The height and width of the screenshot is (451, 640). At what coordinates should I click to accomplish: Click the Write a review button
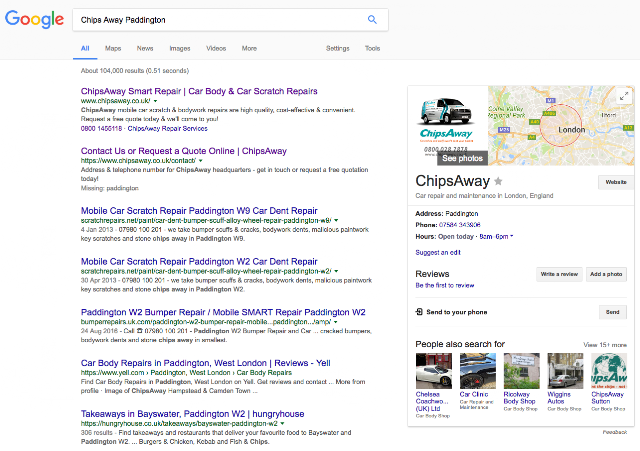pos(559,274)
